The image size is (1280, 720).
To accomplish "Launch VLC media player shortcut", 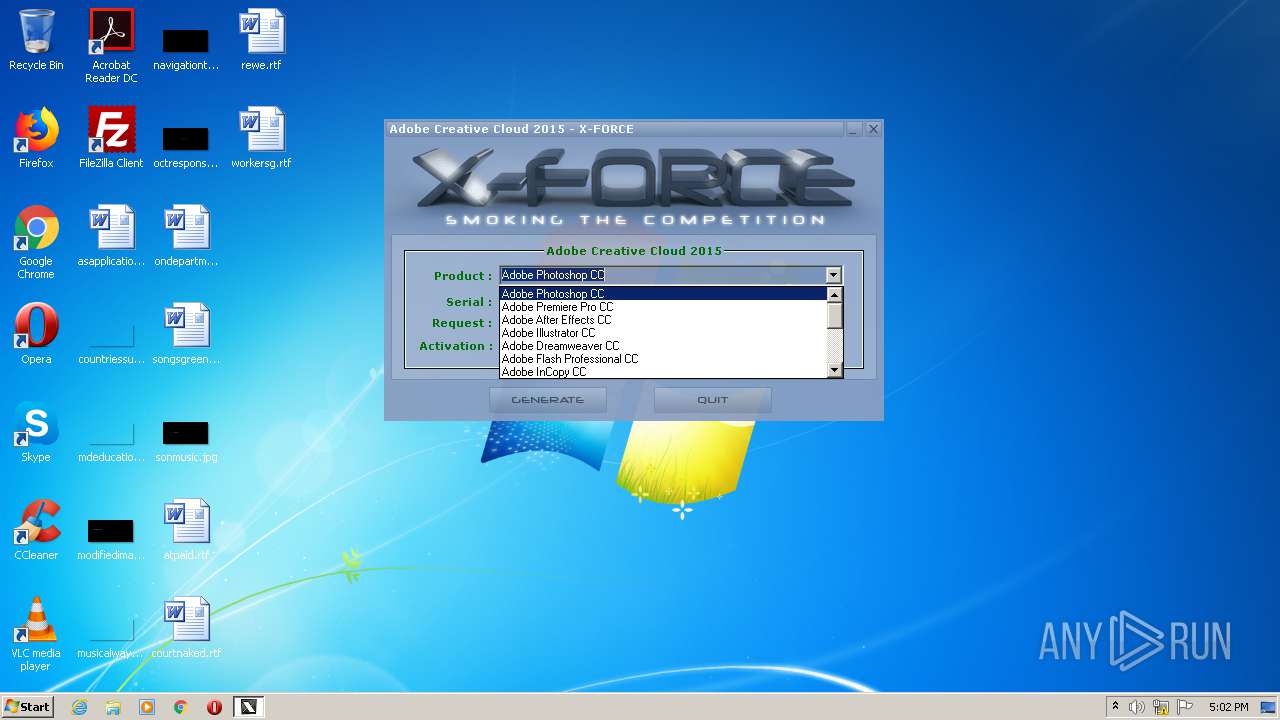I will [x=36, y=635].
